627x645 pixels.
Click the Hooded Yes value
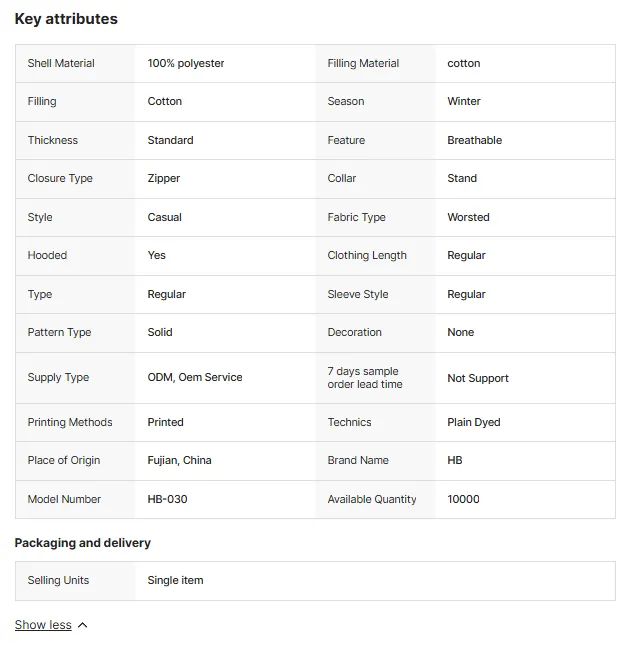(x=156, y=255)
